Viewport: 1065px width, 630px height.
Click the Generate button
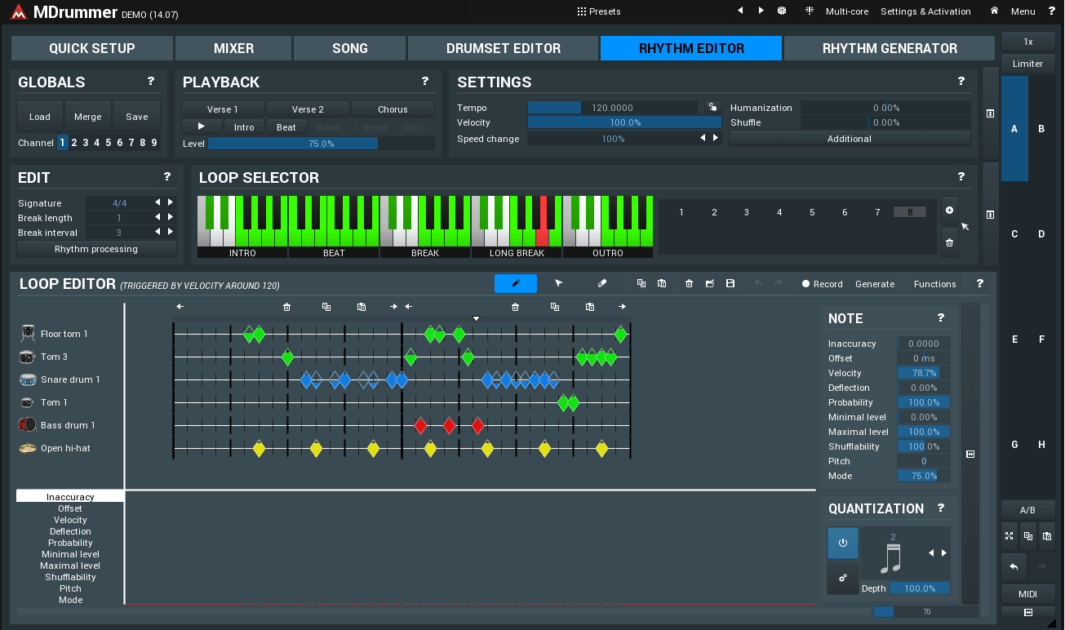click(875, 284)
